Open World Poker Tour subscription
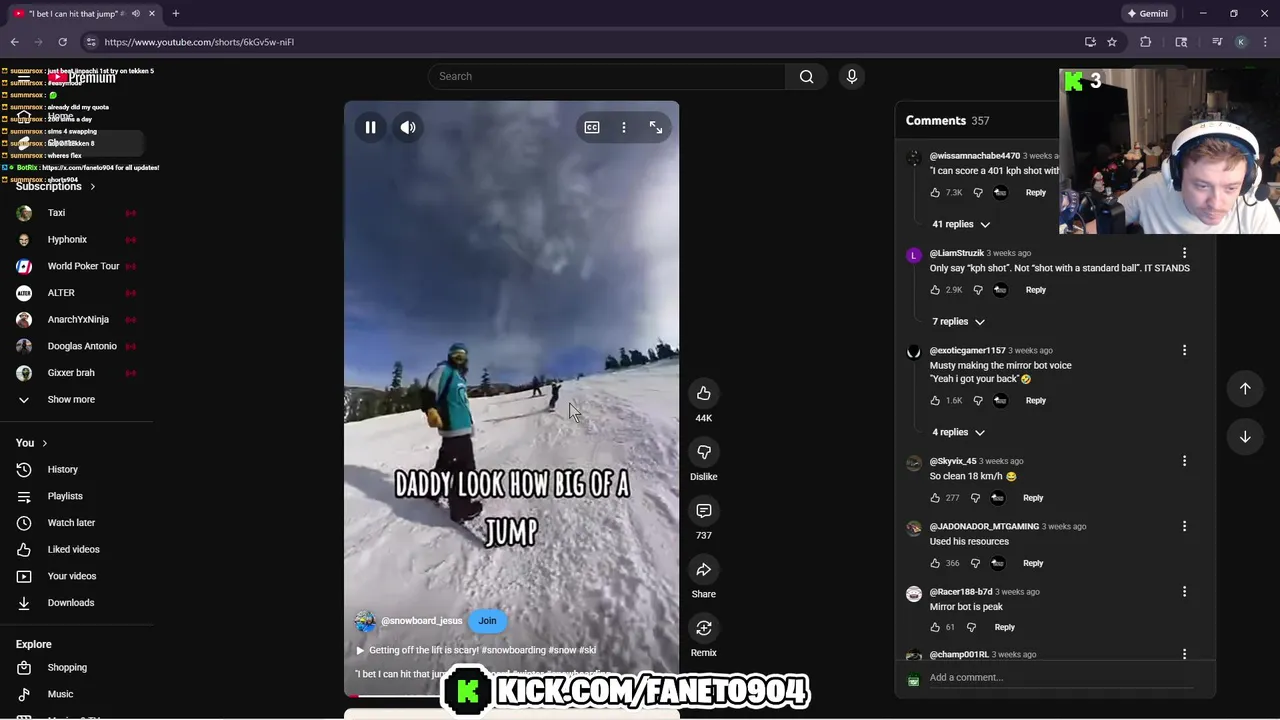The height and width of the screenshot is (720, 1280). click(75, 266)
